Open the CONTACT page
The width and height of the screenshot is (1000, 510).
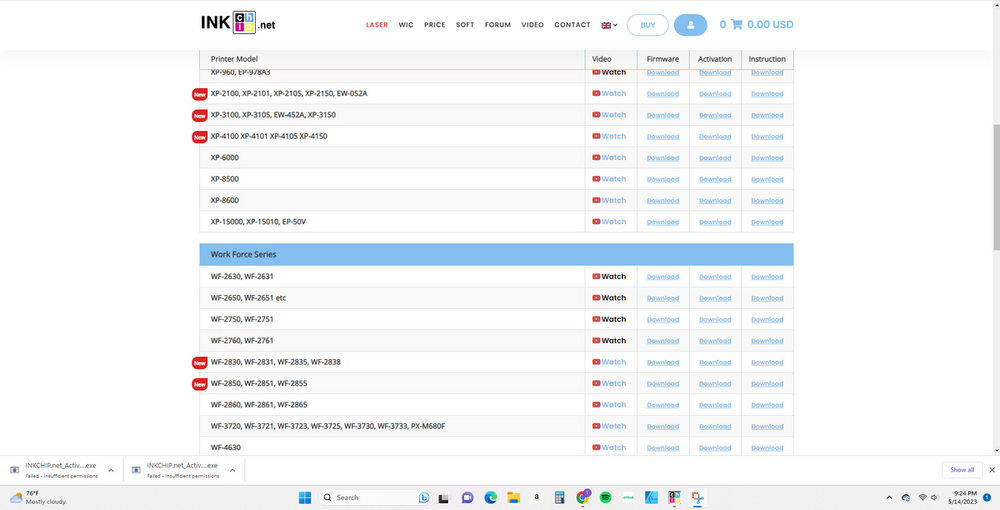[572, 25]
